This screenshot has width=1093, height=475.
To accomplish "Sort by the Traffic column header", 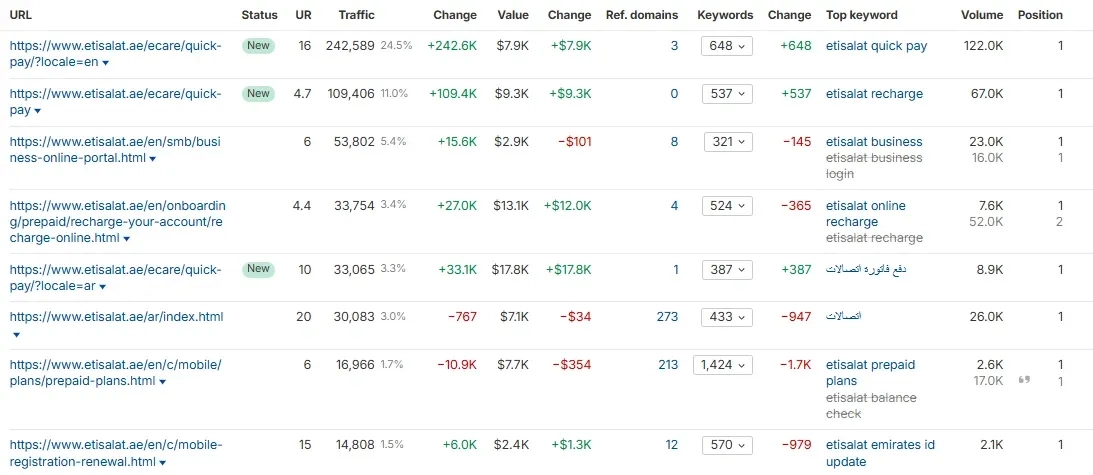I will point(356,15).
